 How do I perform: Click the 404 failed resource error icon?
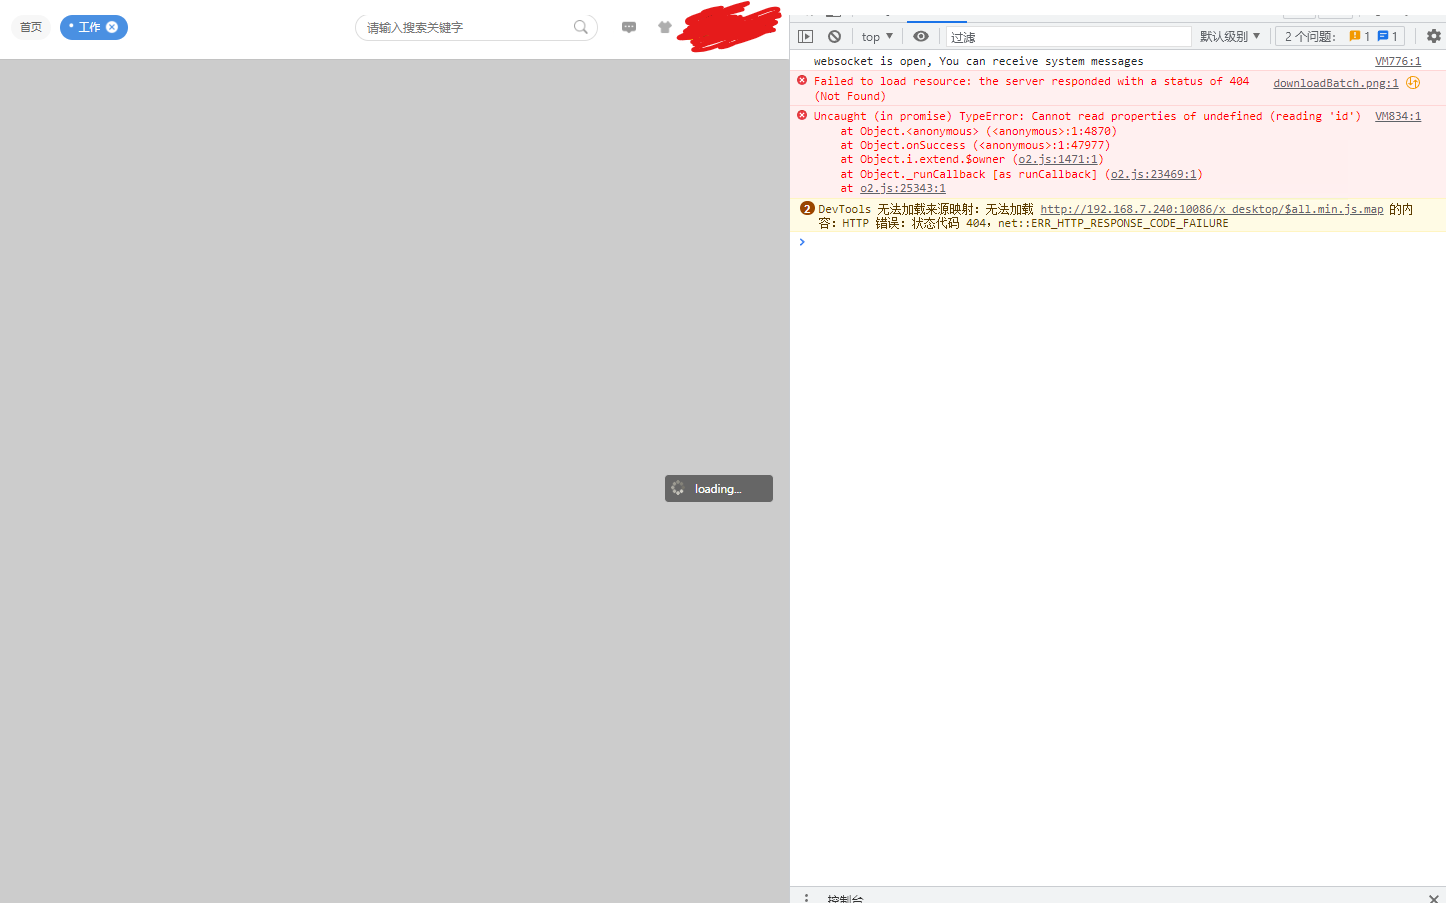802,80
